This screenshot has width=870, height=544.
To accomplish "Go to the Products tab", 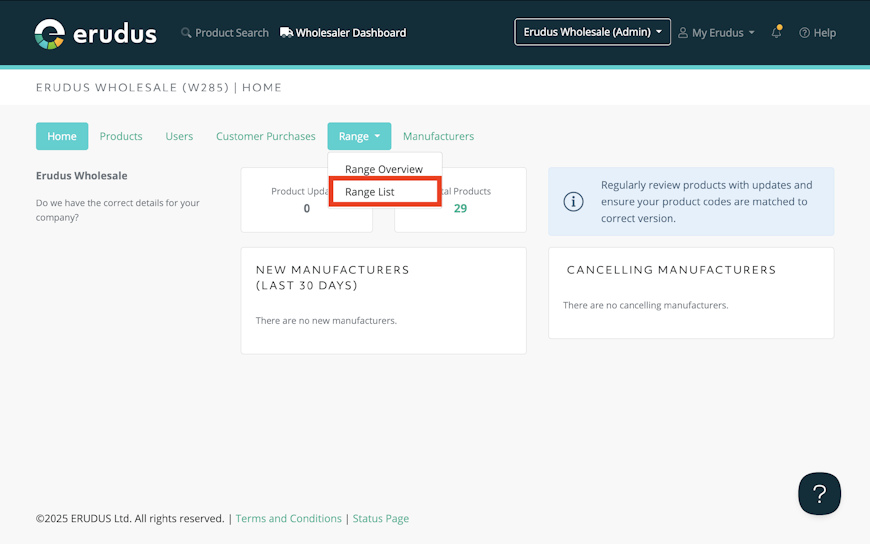I will (121, 136).
